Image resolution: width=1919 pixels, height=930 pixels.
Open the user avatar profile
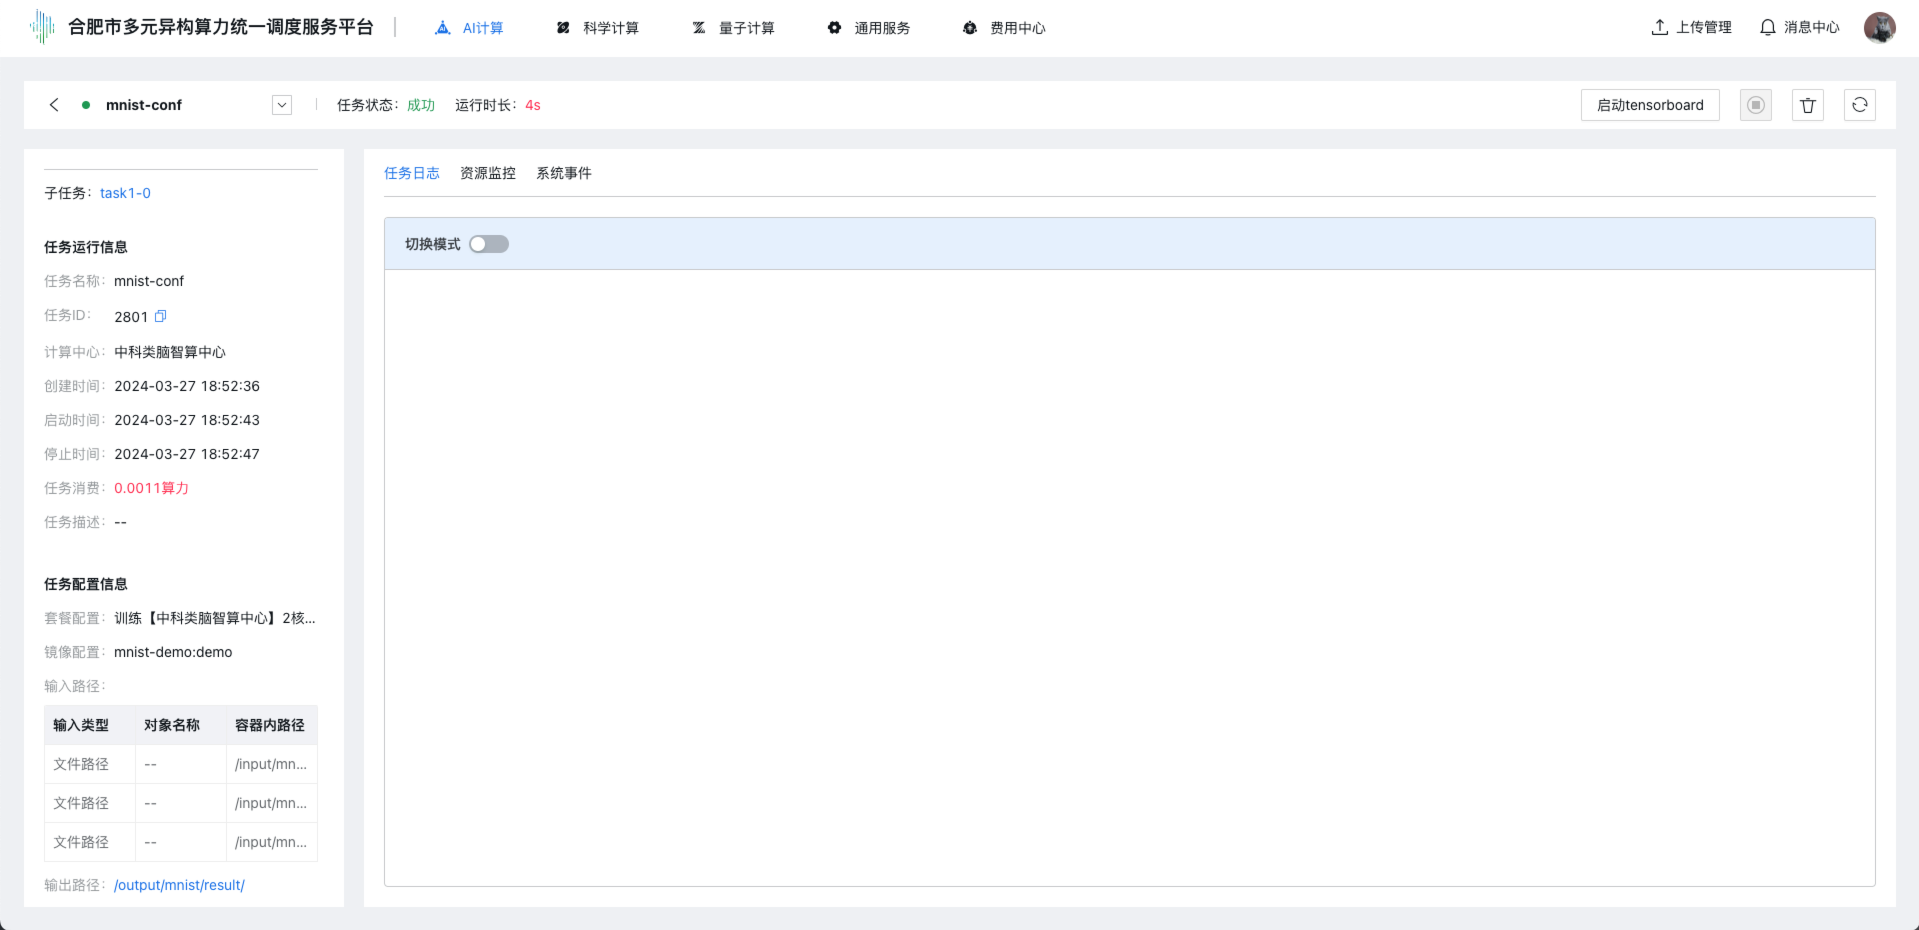tap(1879, 28)
